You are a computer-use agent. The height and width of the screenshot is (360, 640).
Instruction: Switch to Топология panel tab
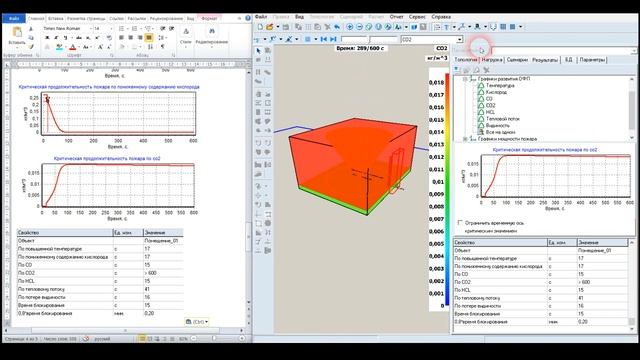coord(465,60)
